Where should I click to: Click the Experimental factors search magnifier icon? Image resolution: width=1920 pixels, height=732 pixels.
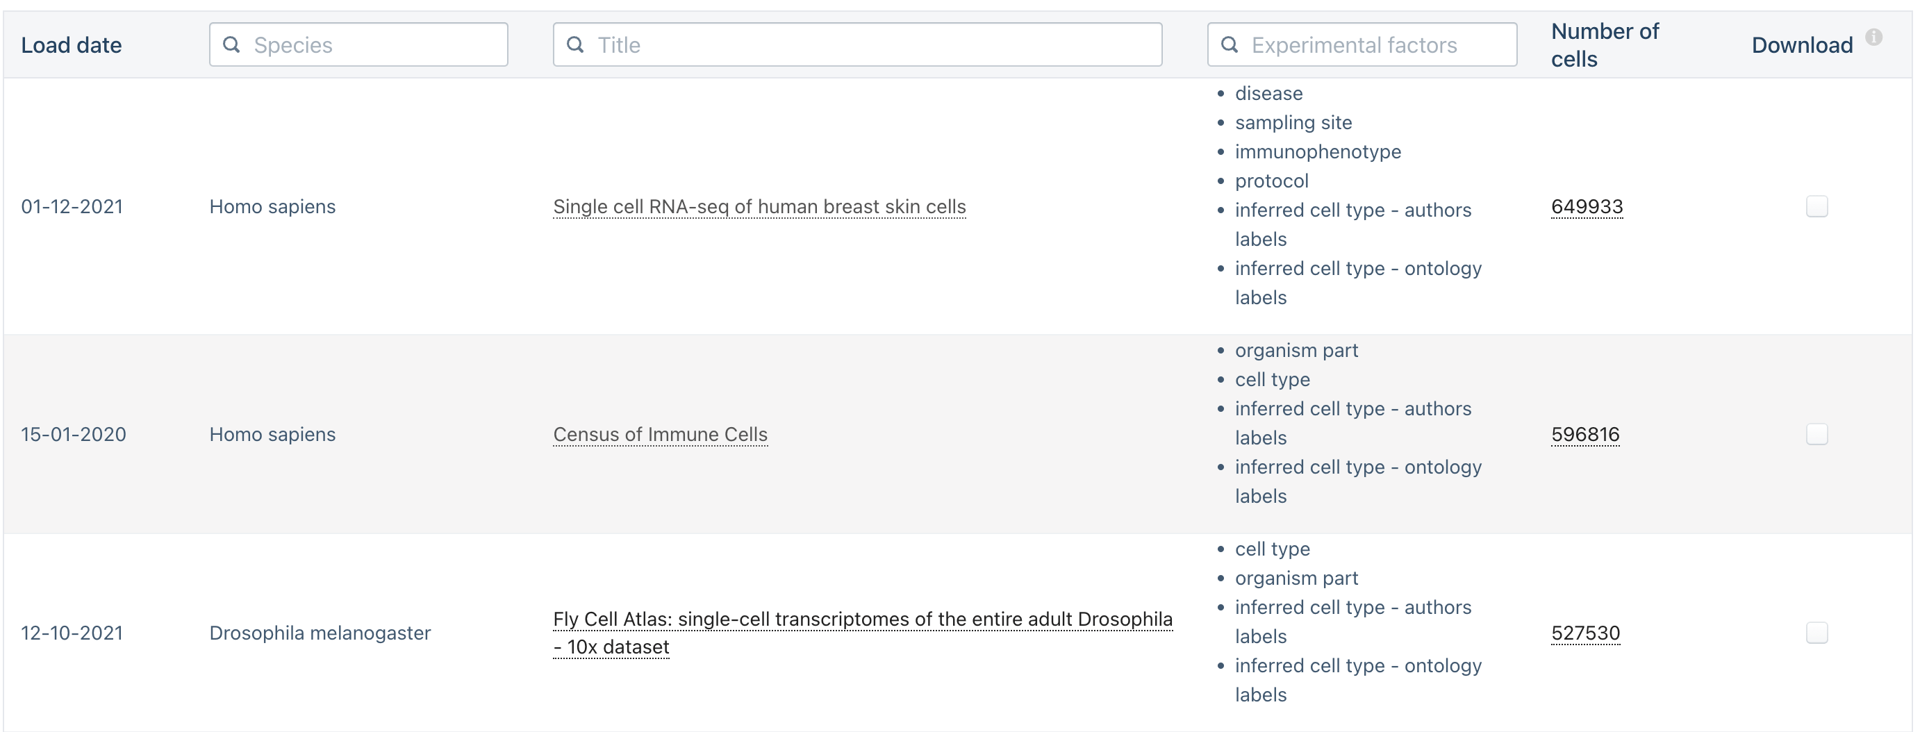1230,45
